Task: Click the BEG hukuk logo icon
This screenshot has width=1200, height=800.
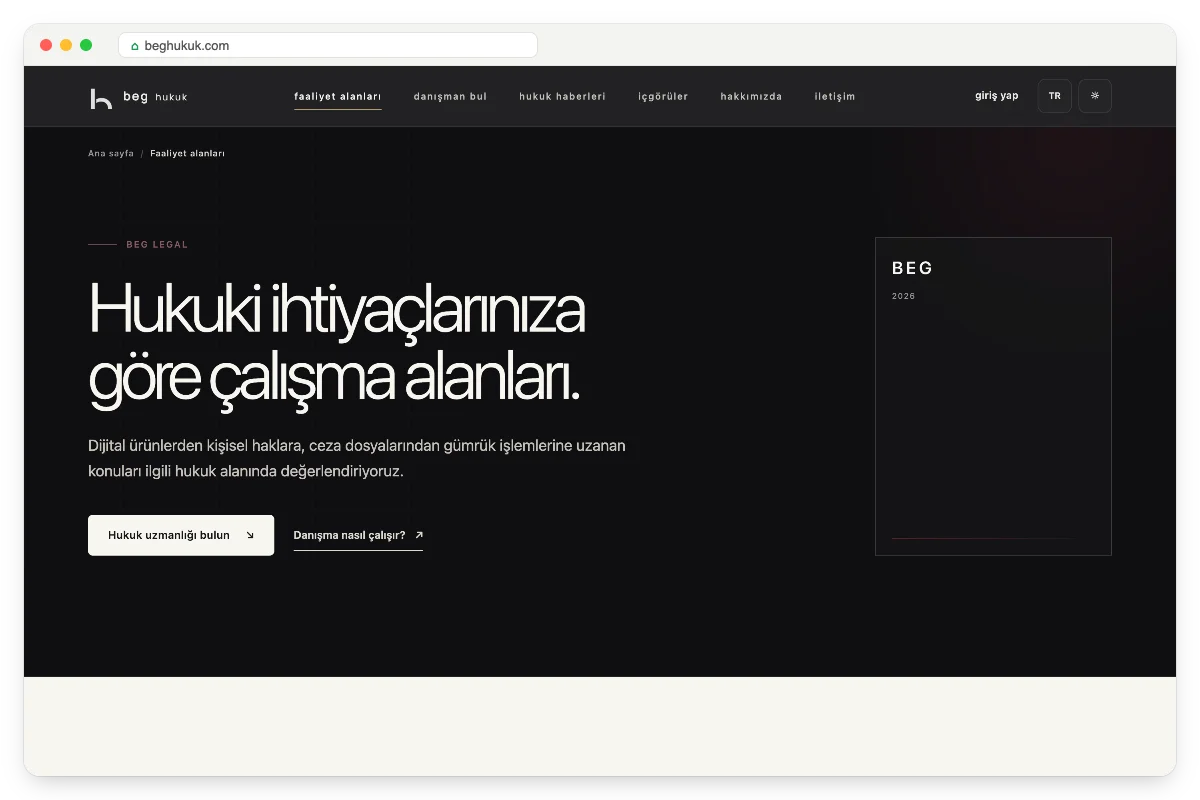Action: click(x=101, y=98)
